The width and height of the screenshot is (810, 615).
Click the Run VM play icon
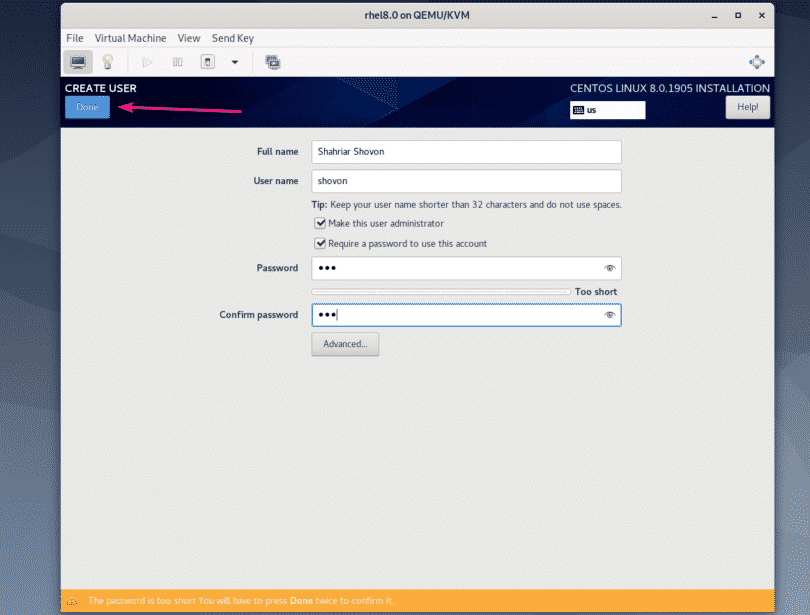point(146,61)
